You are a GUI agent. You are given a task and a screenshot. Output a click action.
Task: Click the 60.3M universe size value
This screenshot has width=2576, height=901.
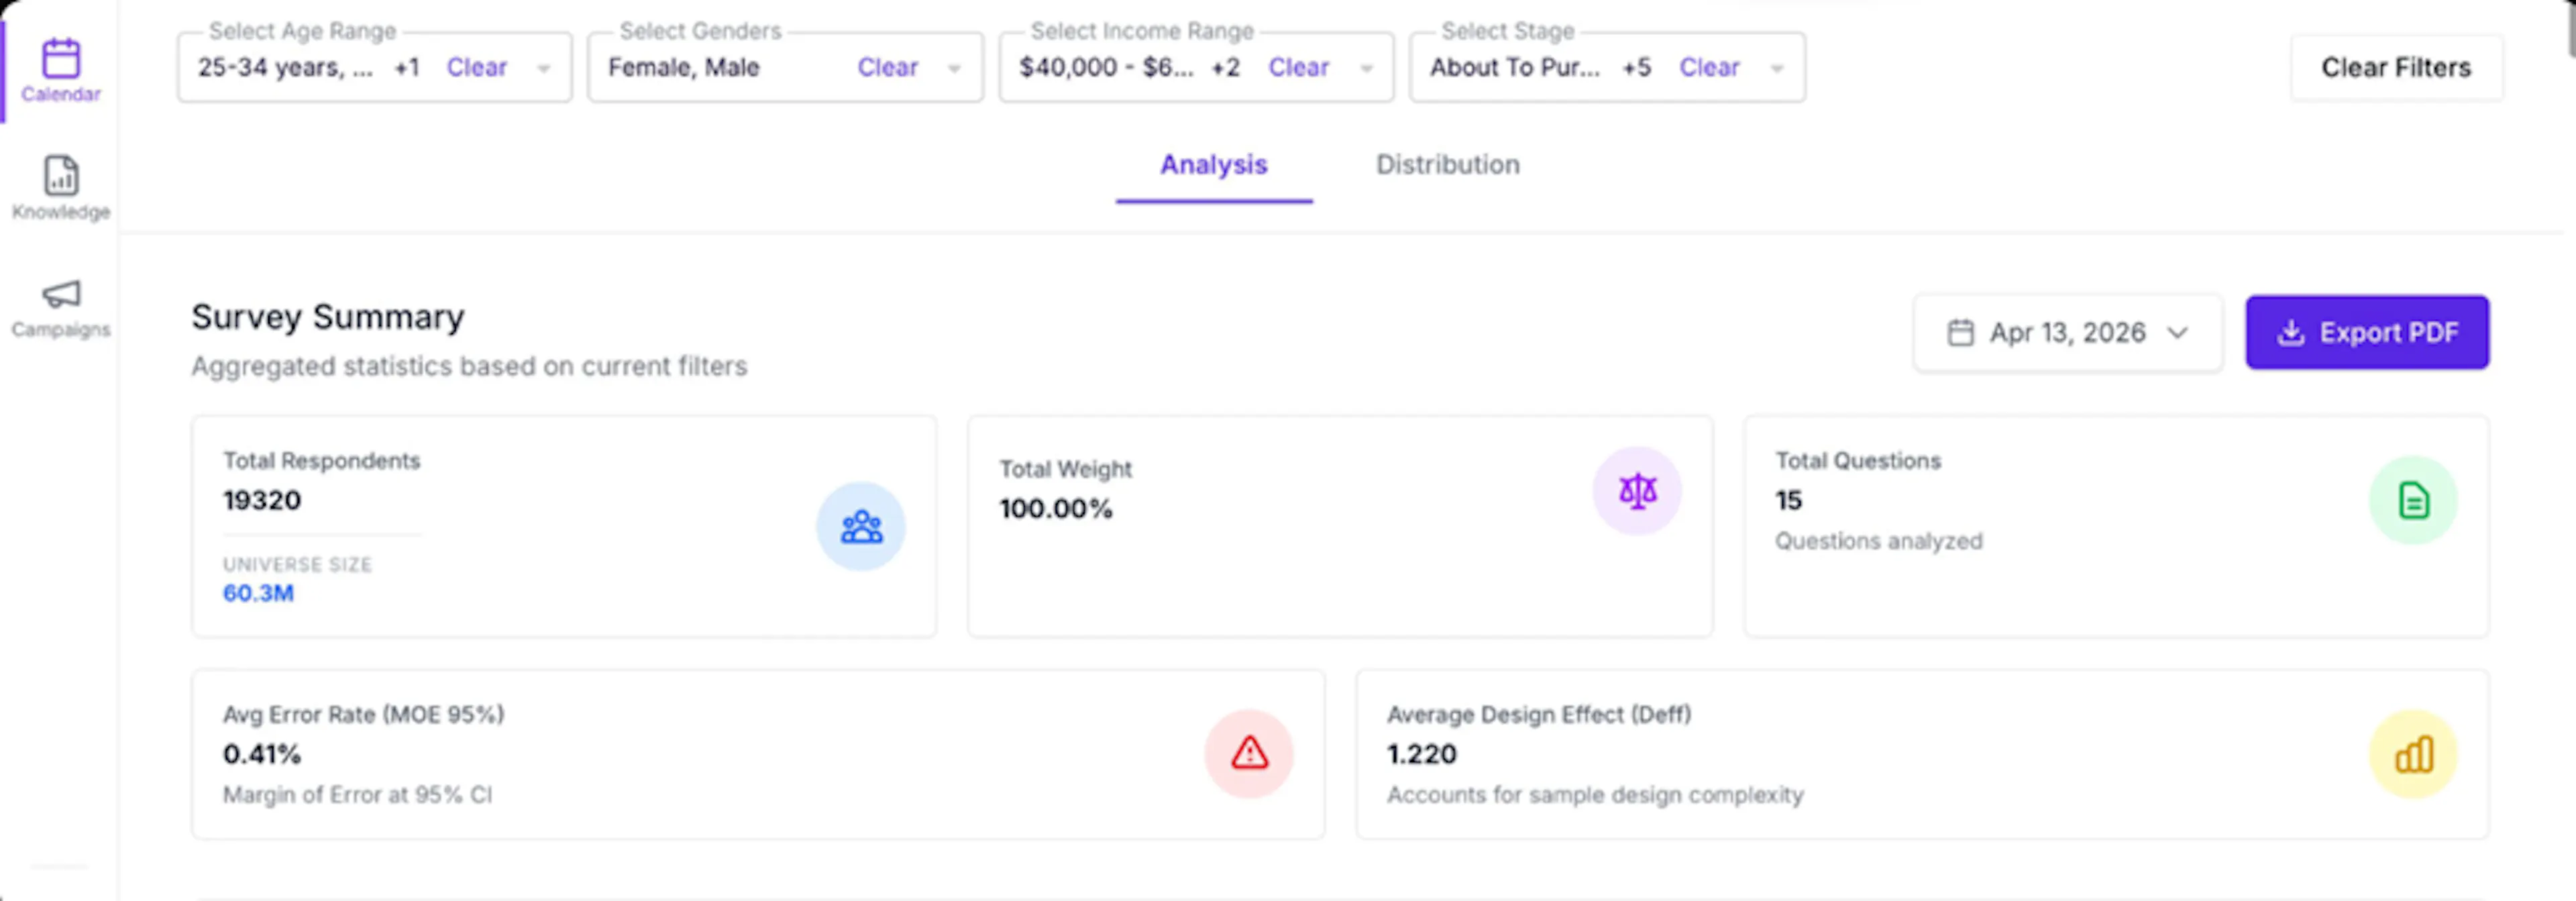coord(258,593)
